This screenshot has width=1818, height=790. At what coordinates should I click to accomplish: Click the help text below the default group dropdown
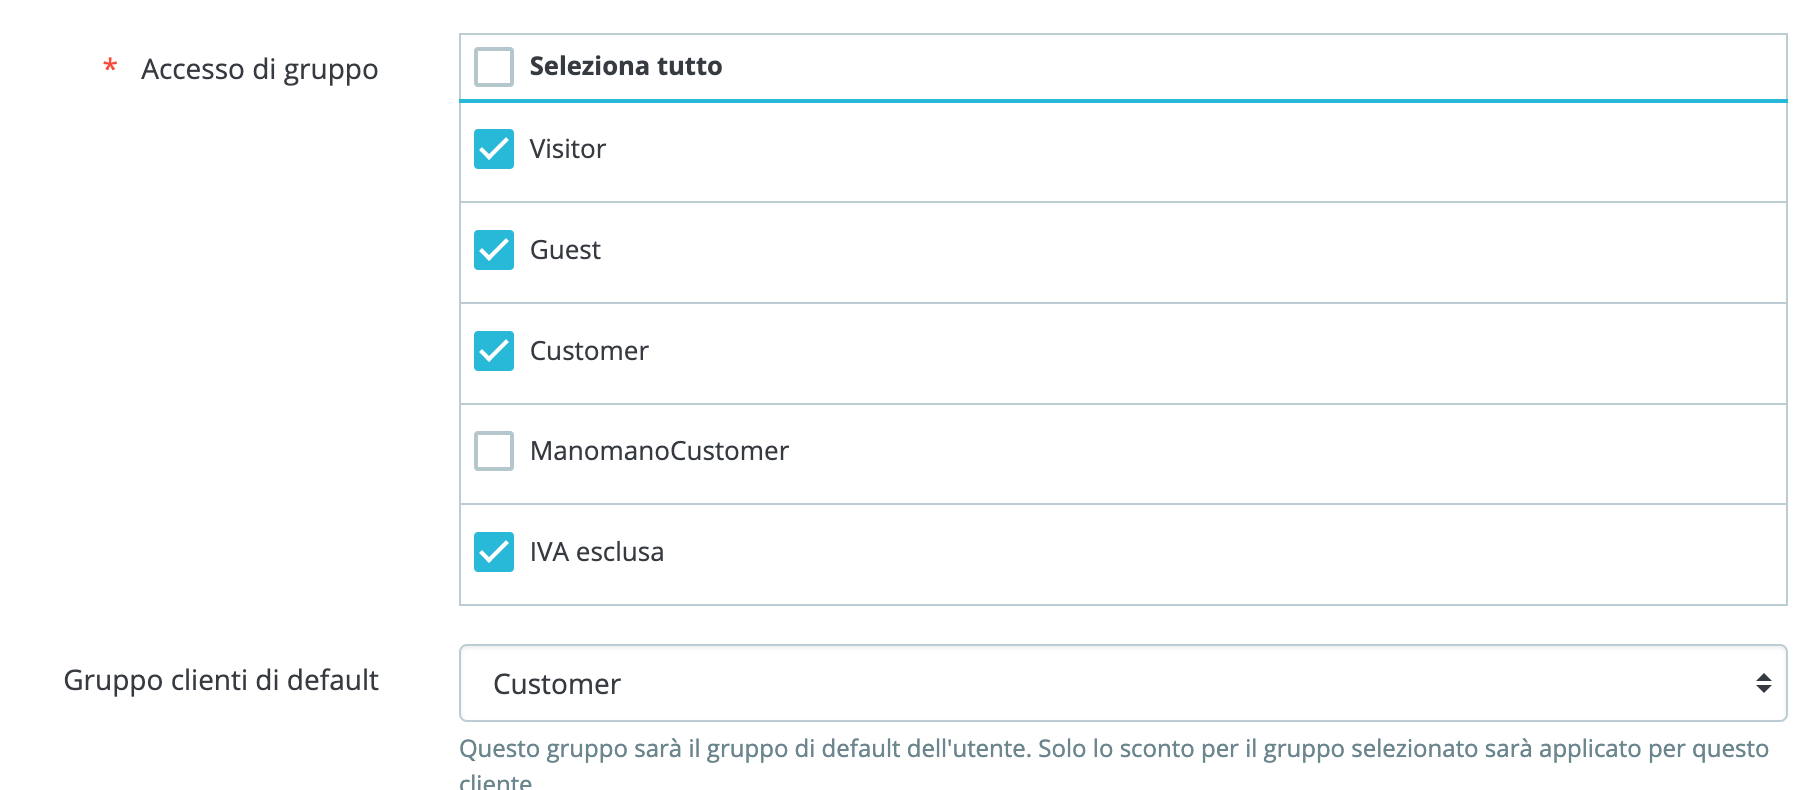tap(1113, 749)
